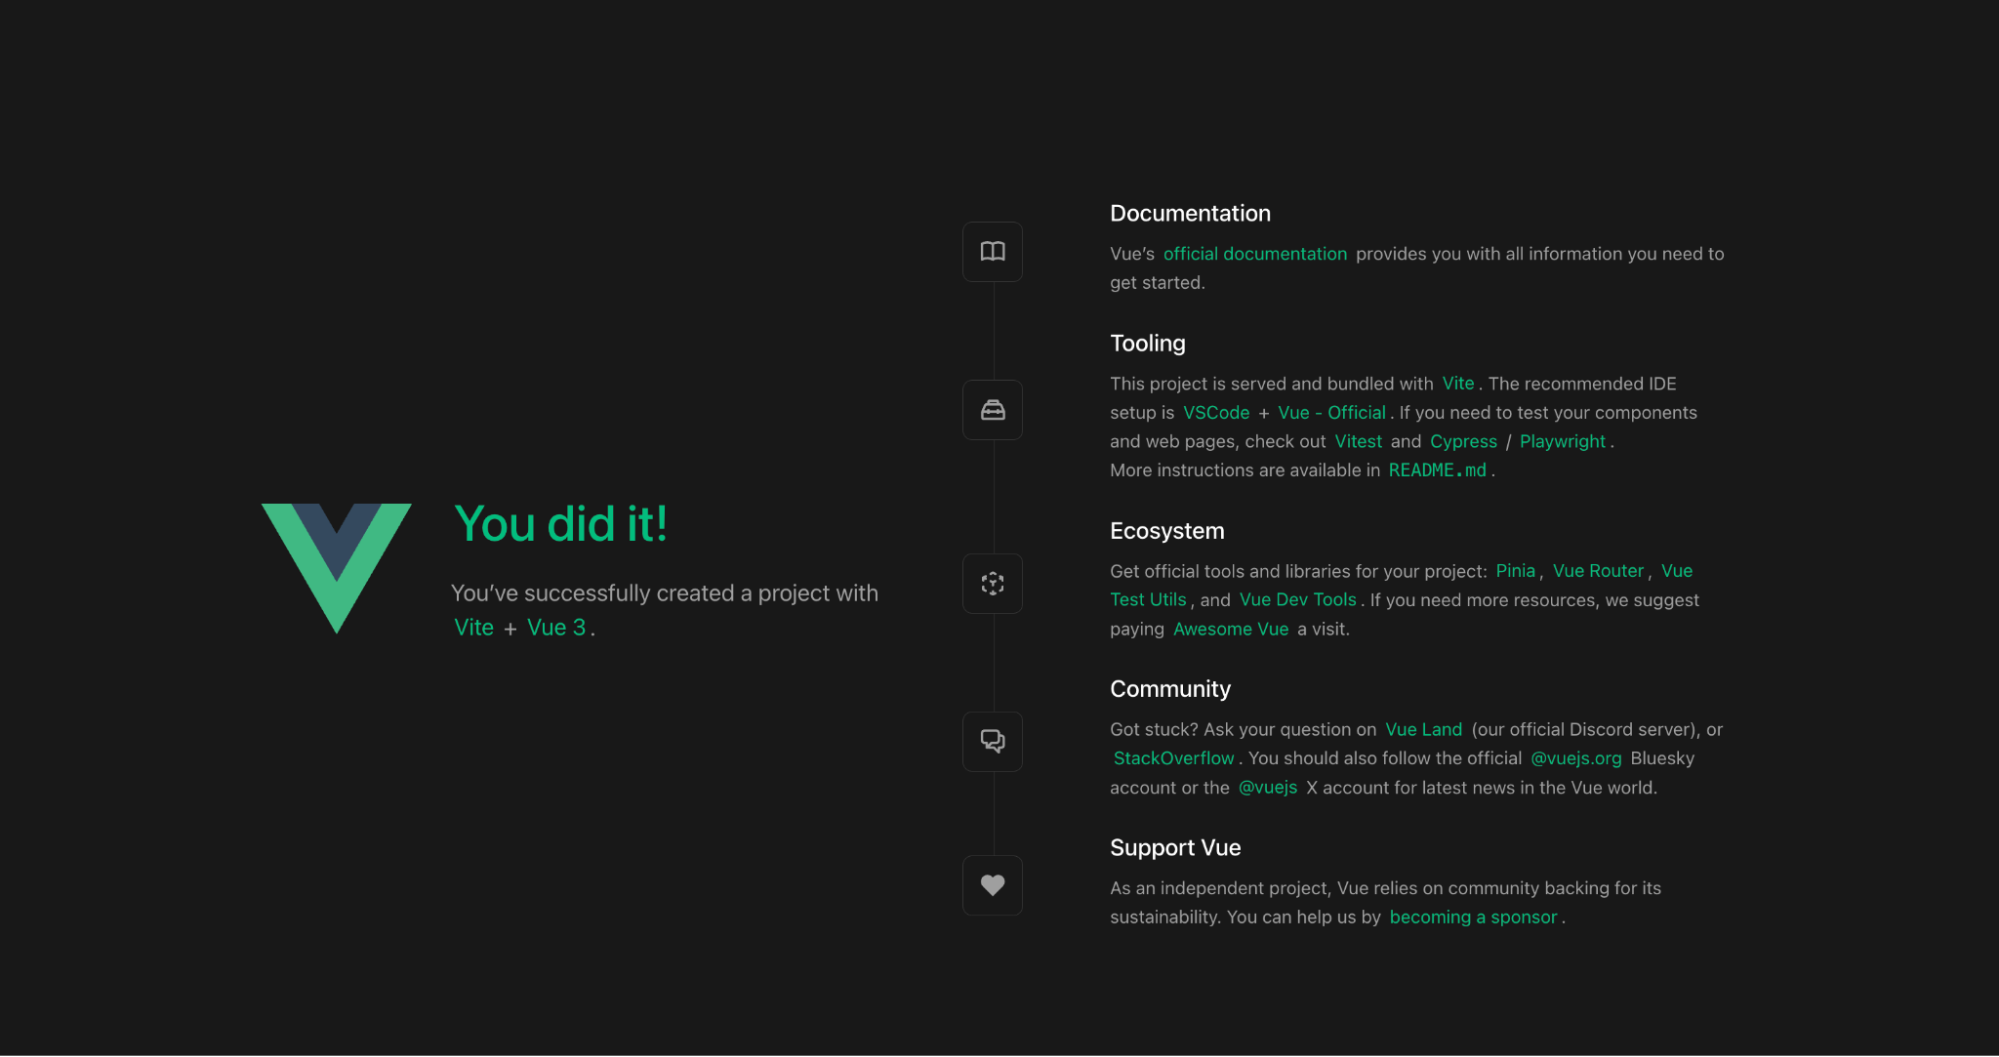Click the Tooling toolbox icon

[x=992, y=410]
